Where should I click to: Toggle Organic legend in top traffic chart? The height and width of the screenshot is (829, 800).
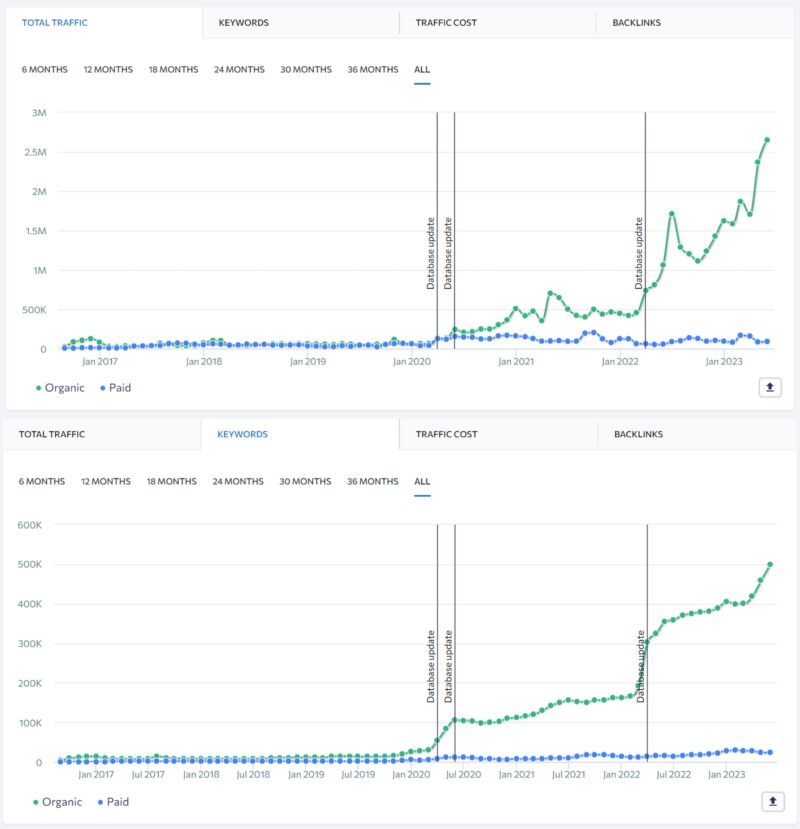tap(60, 388)
